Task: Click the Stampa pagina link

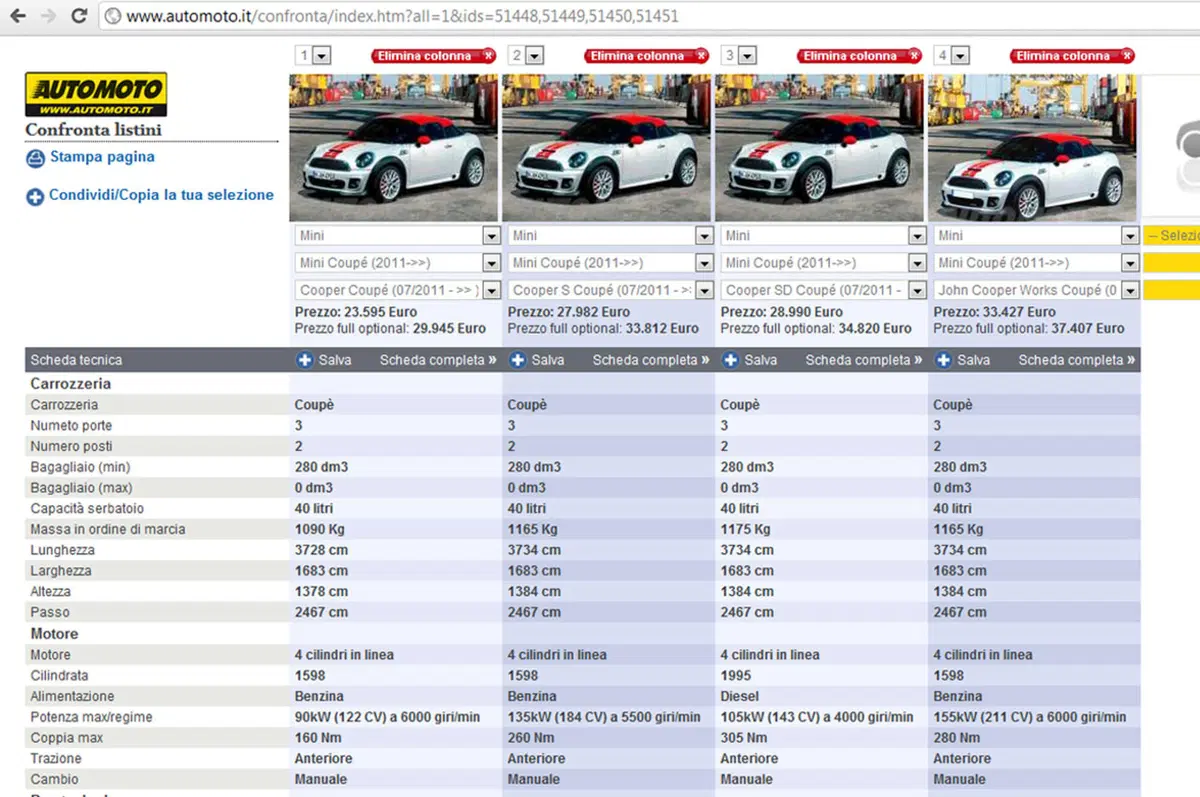Action: coord(102,157)
